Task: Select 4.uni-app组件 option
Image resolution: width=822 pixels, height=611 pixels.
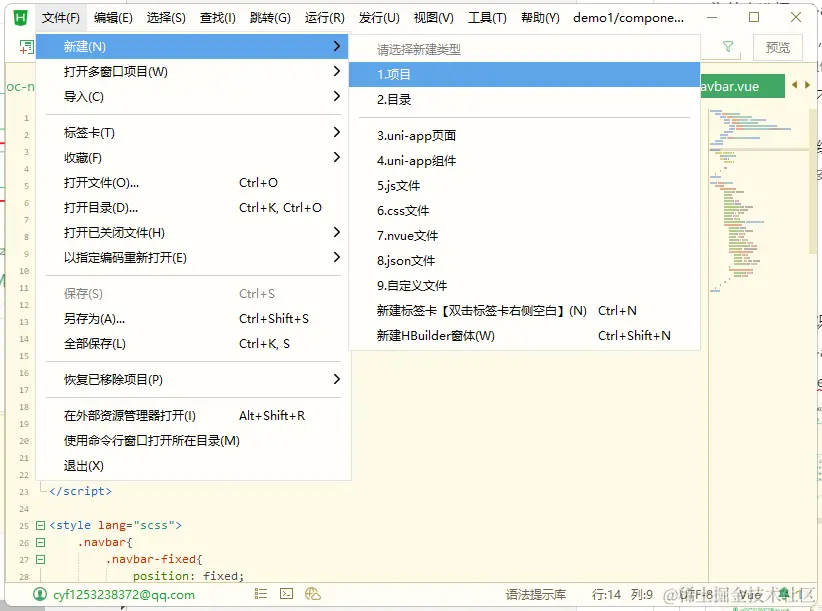Action: 524,161
